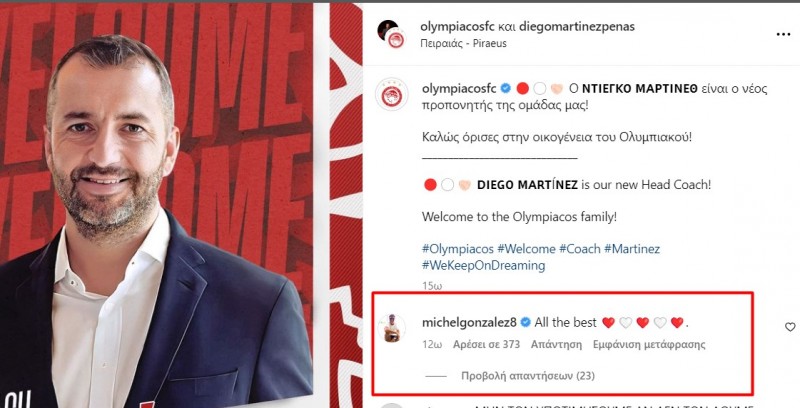Visit the diegomartinezpenas profile link
The image size is (800, 408).
[577, 27]
